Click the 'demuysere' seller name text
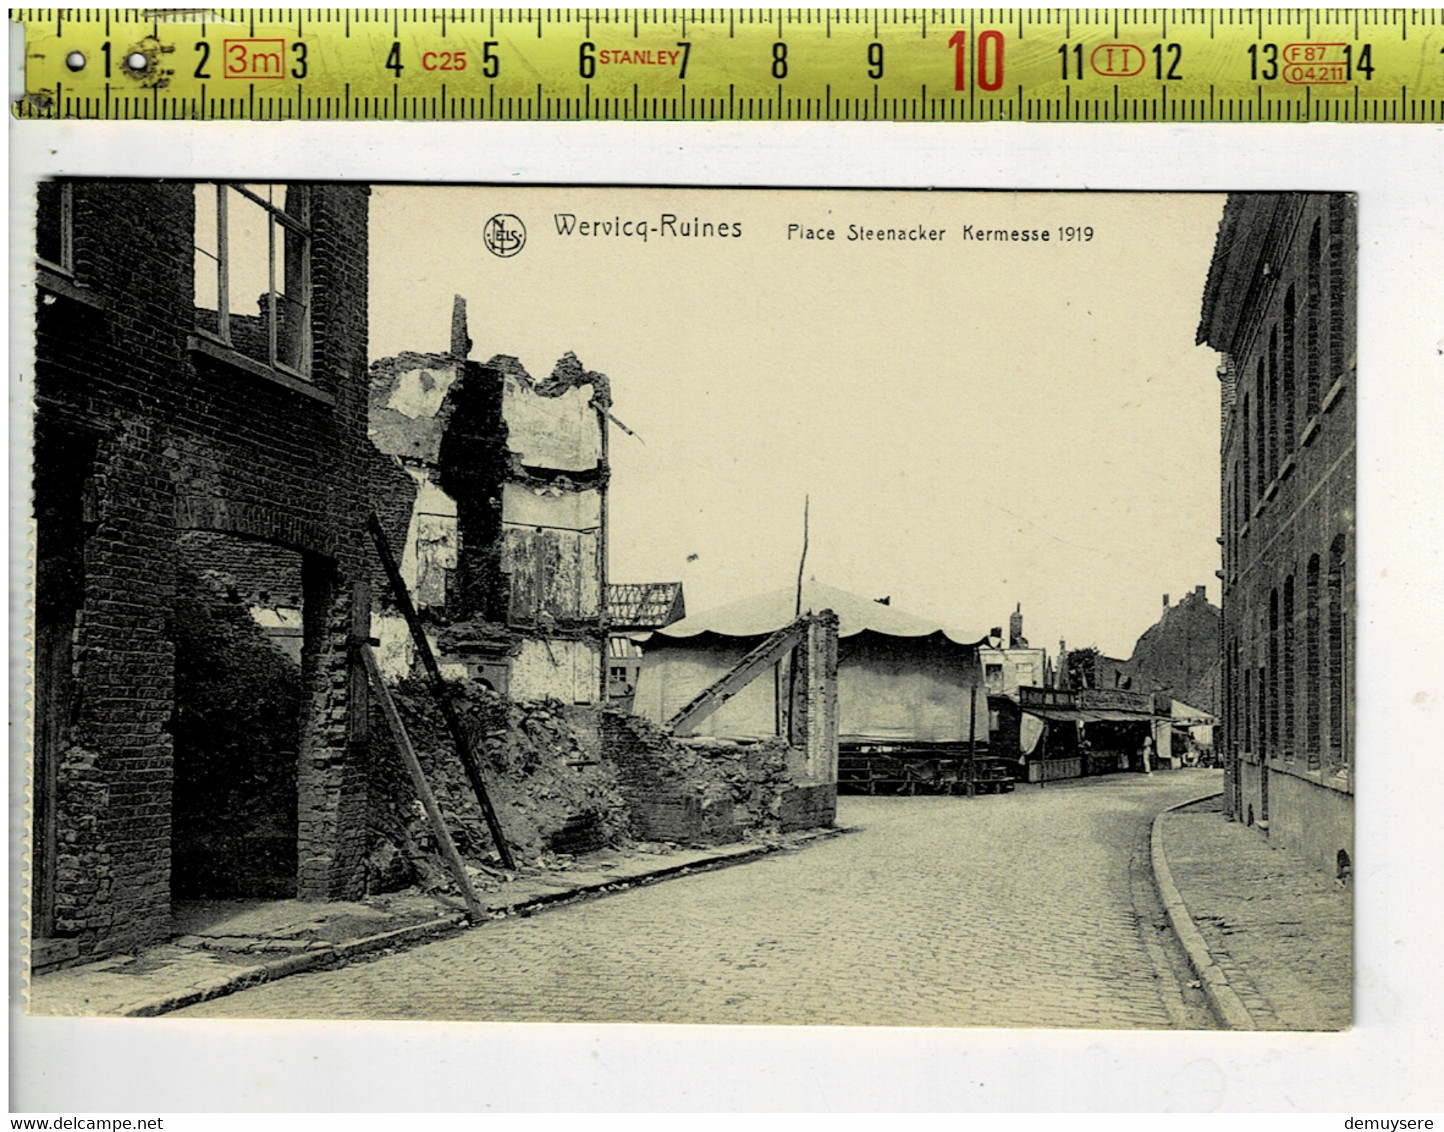The height and width of the screenshot is (1132, 1444). coord(1389,1123)
